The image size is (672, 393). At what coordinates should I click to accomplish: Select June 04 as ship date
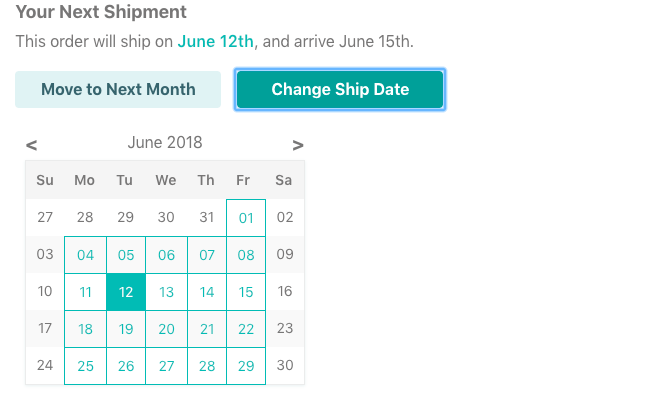[85, 255]
